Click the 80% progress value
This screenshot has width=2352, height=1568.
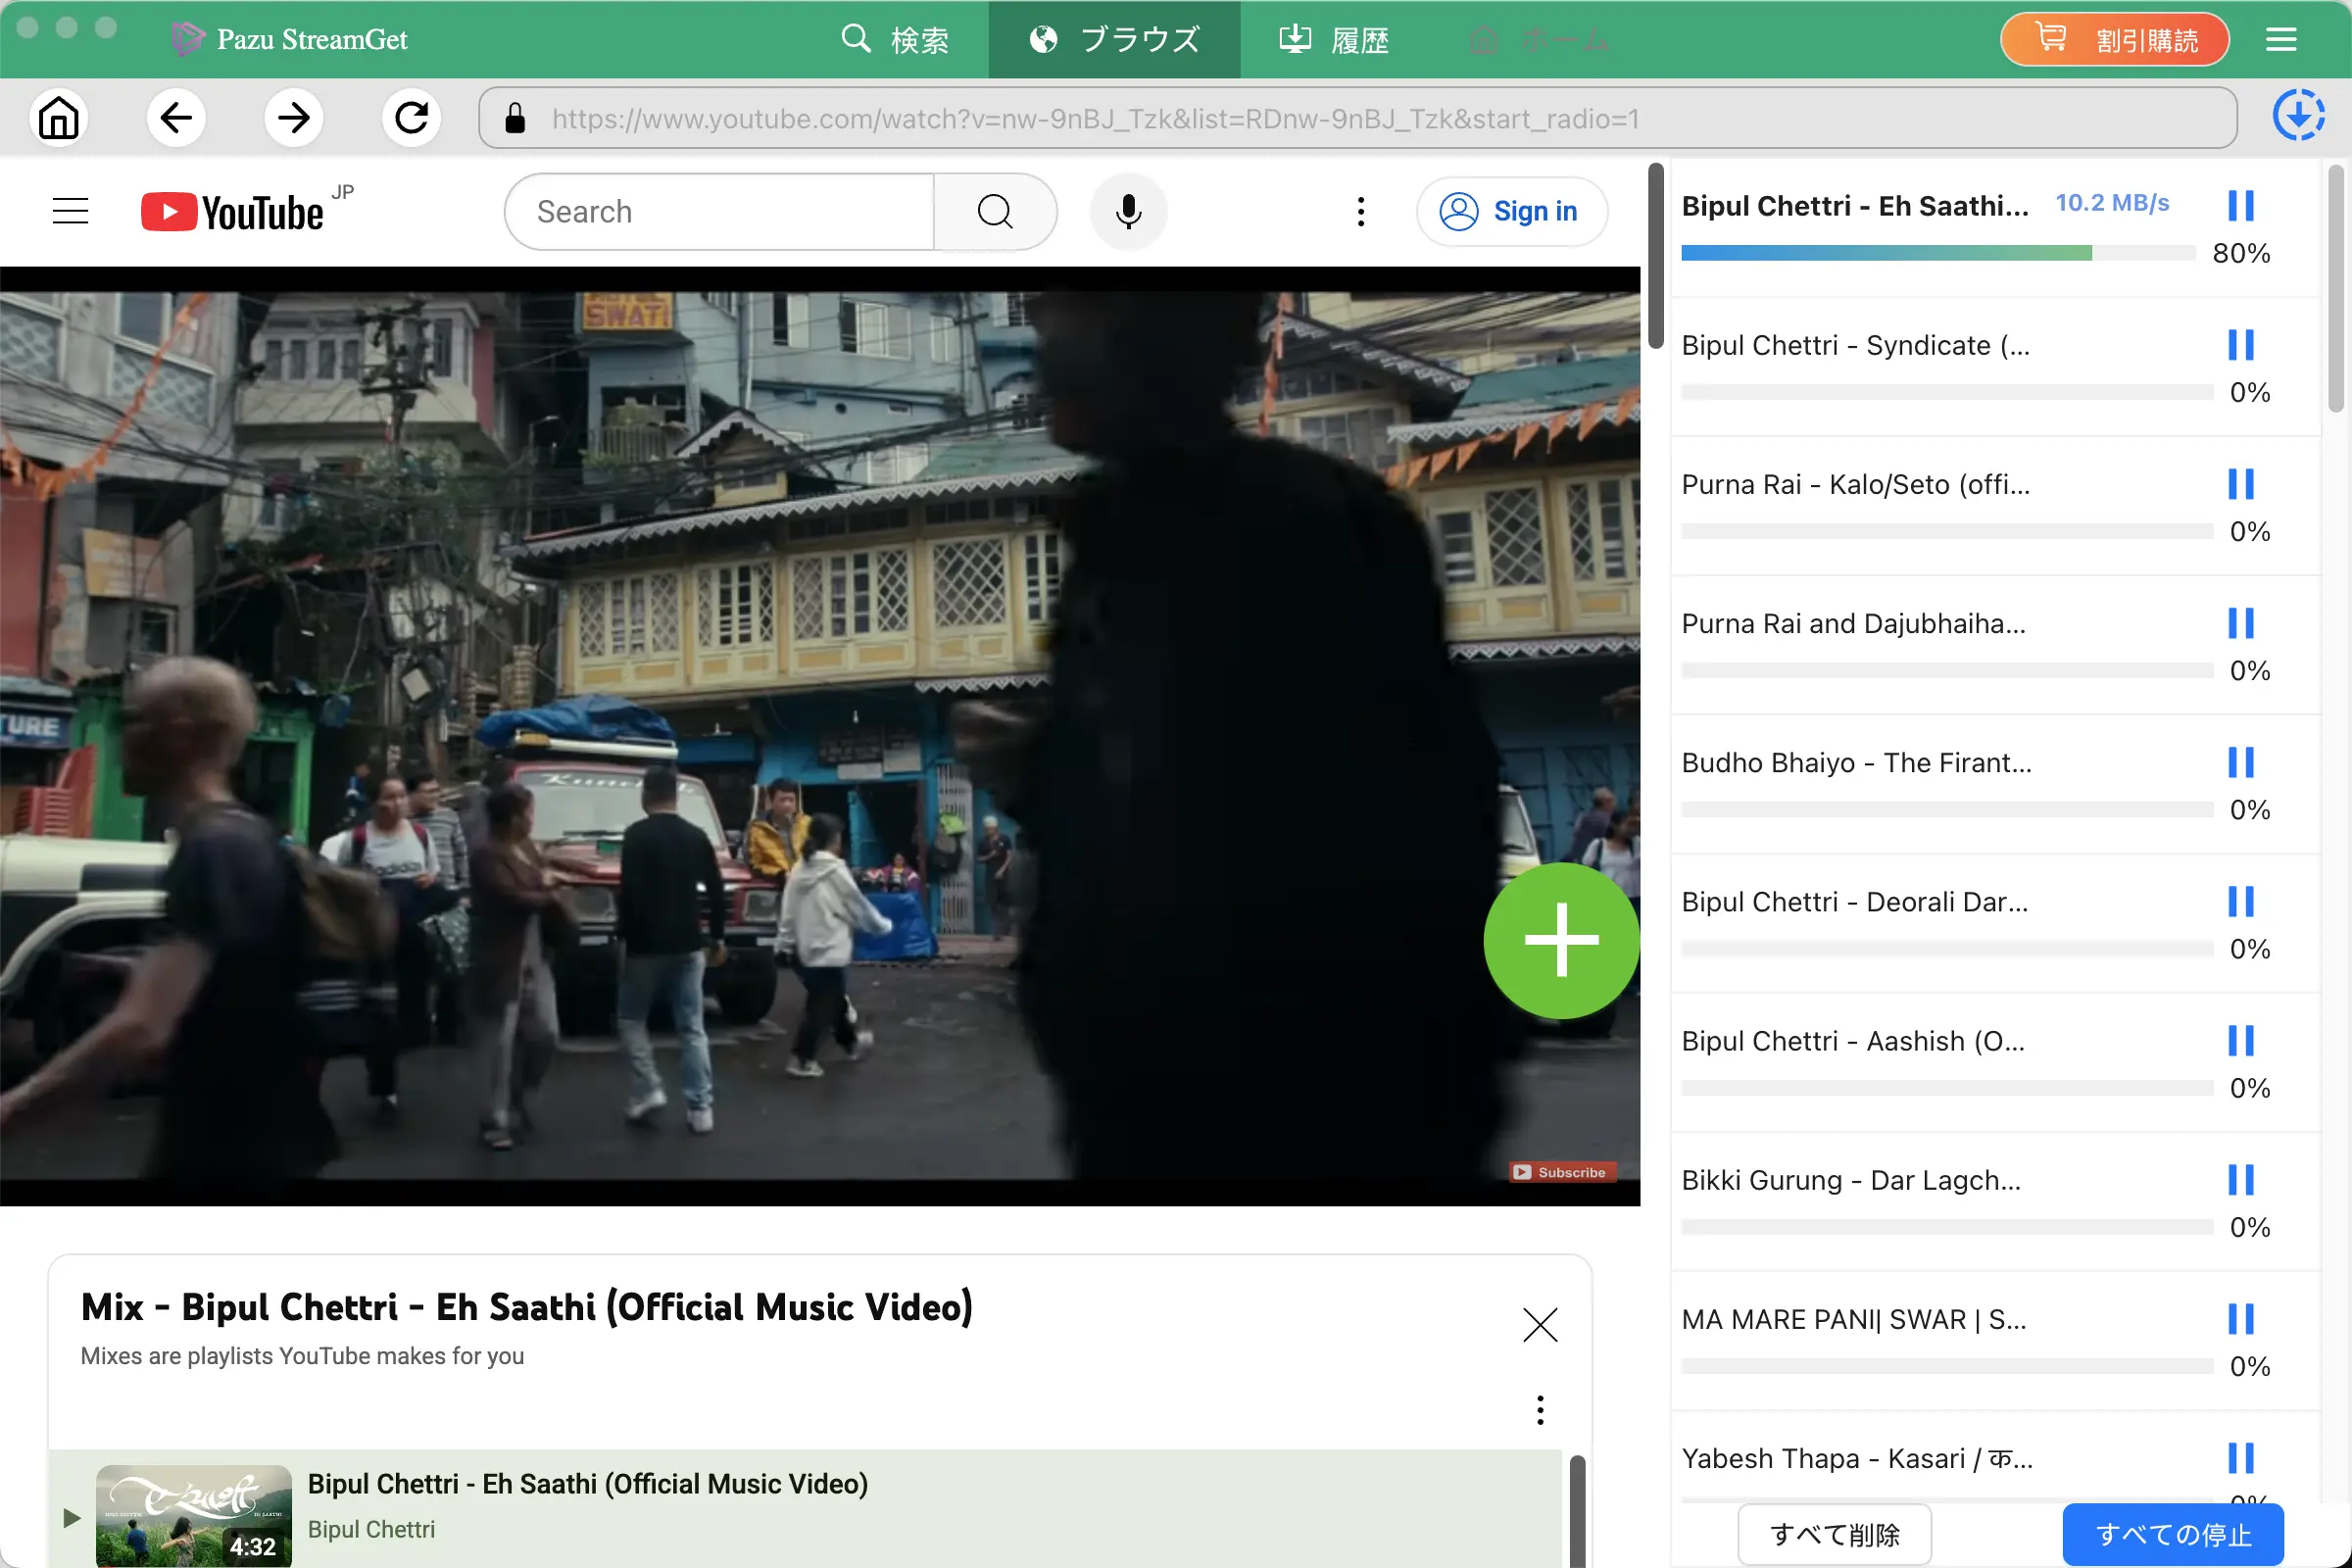click(2240, 253)
